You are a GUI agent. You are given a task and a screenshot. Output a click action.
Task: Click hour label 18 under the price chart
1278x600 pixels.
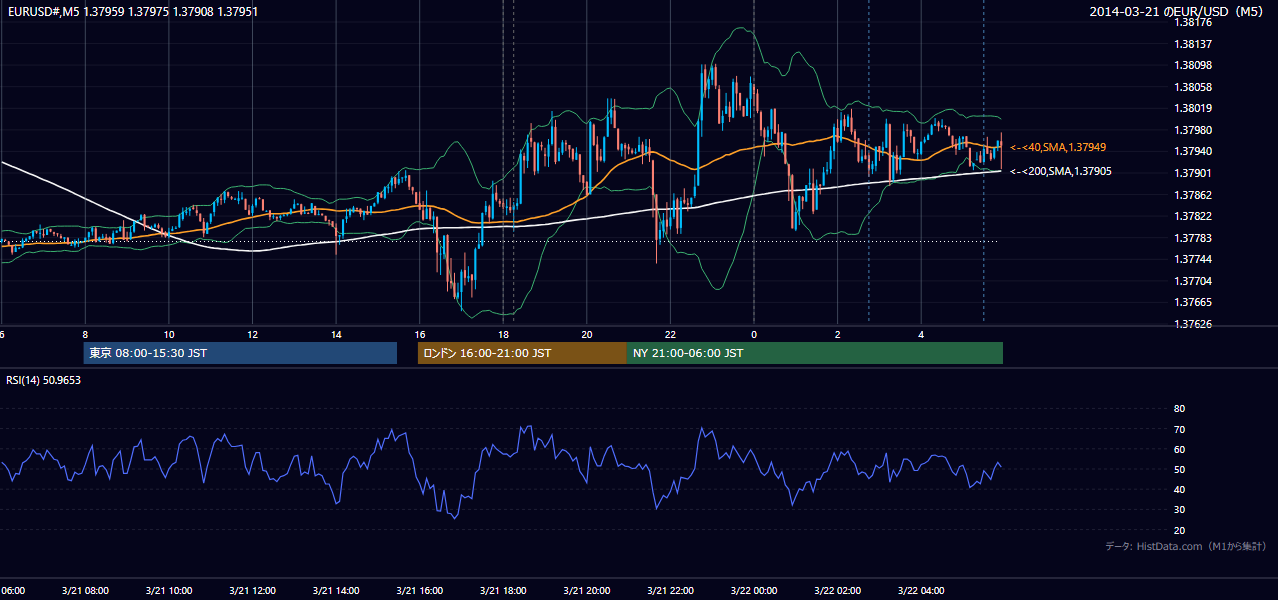pyautogui.click(x=504, y=334)
